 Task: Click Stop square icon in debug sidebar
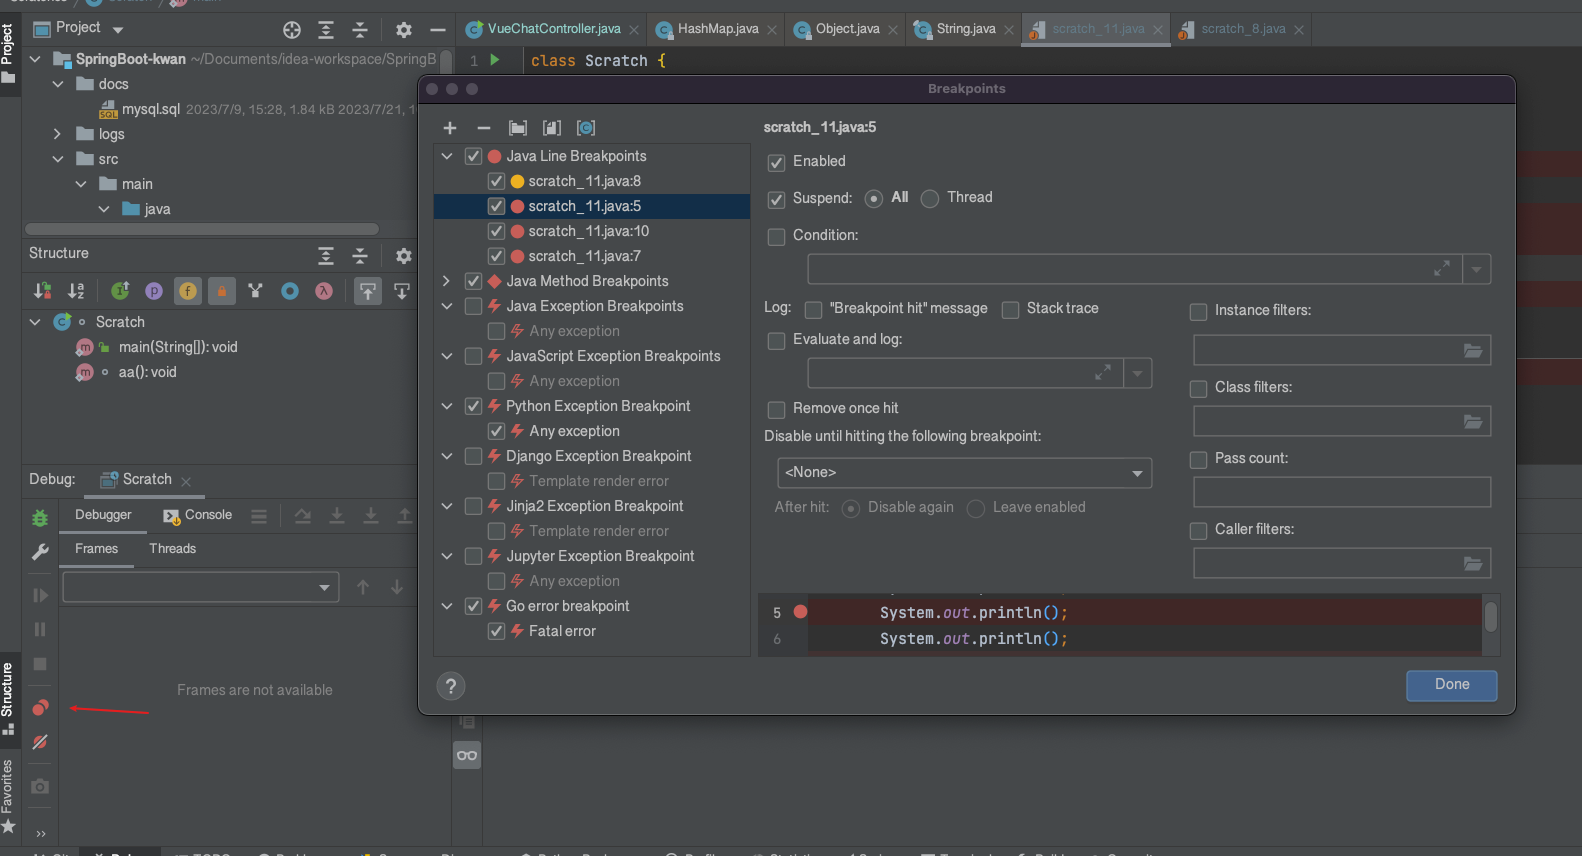click(40, 664)
